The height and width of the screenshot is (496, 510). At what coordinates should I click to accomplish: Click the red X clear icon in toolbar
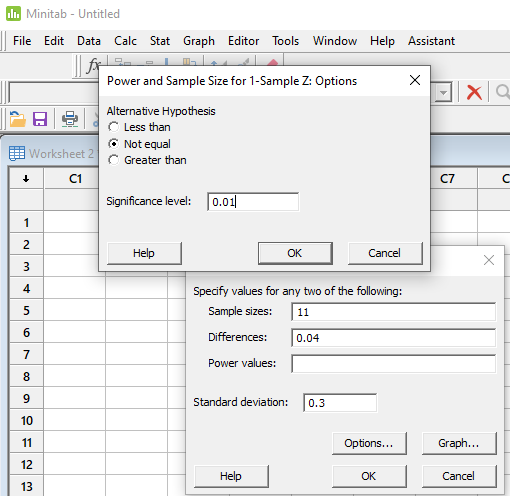tap(474, 92)
